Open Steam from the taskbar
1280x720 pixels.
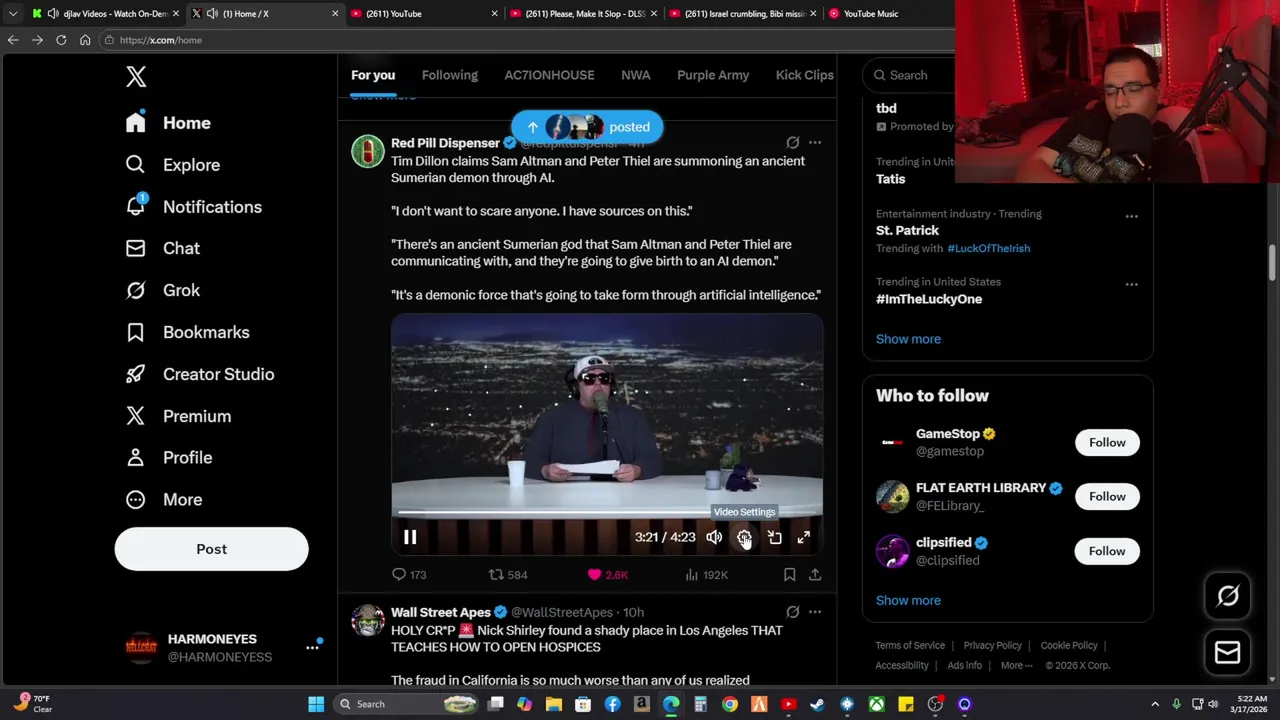coord(818,704)
